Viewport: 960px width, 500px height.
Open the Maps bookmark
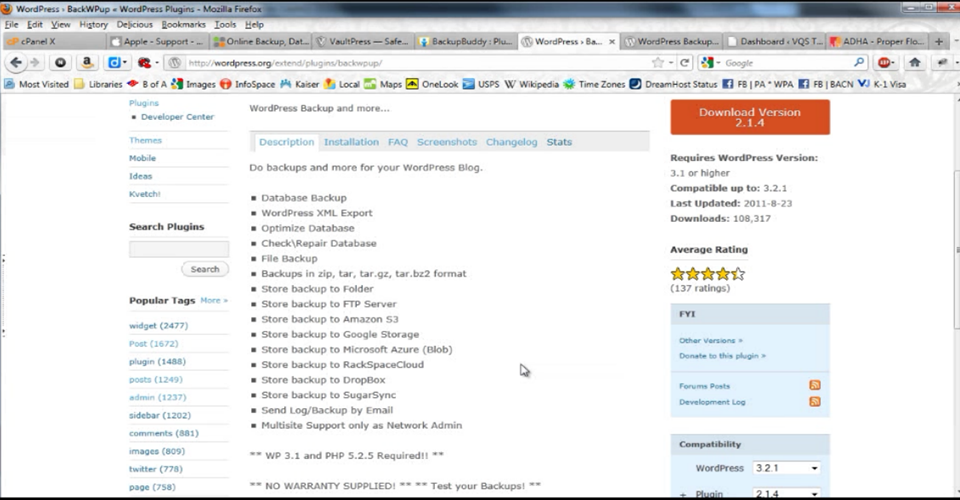pos(383,84)
